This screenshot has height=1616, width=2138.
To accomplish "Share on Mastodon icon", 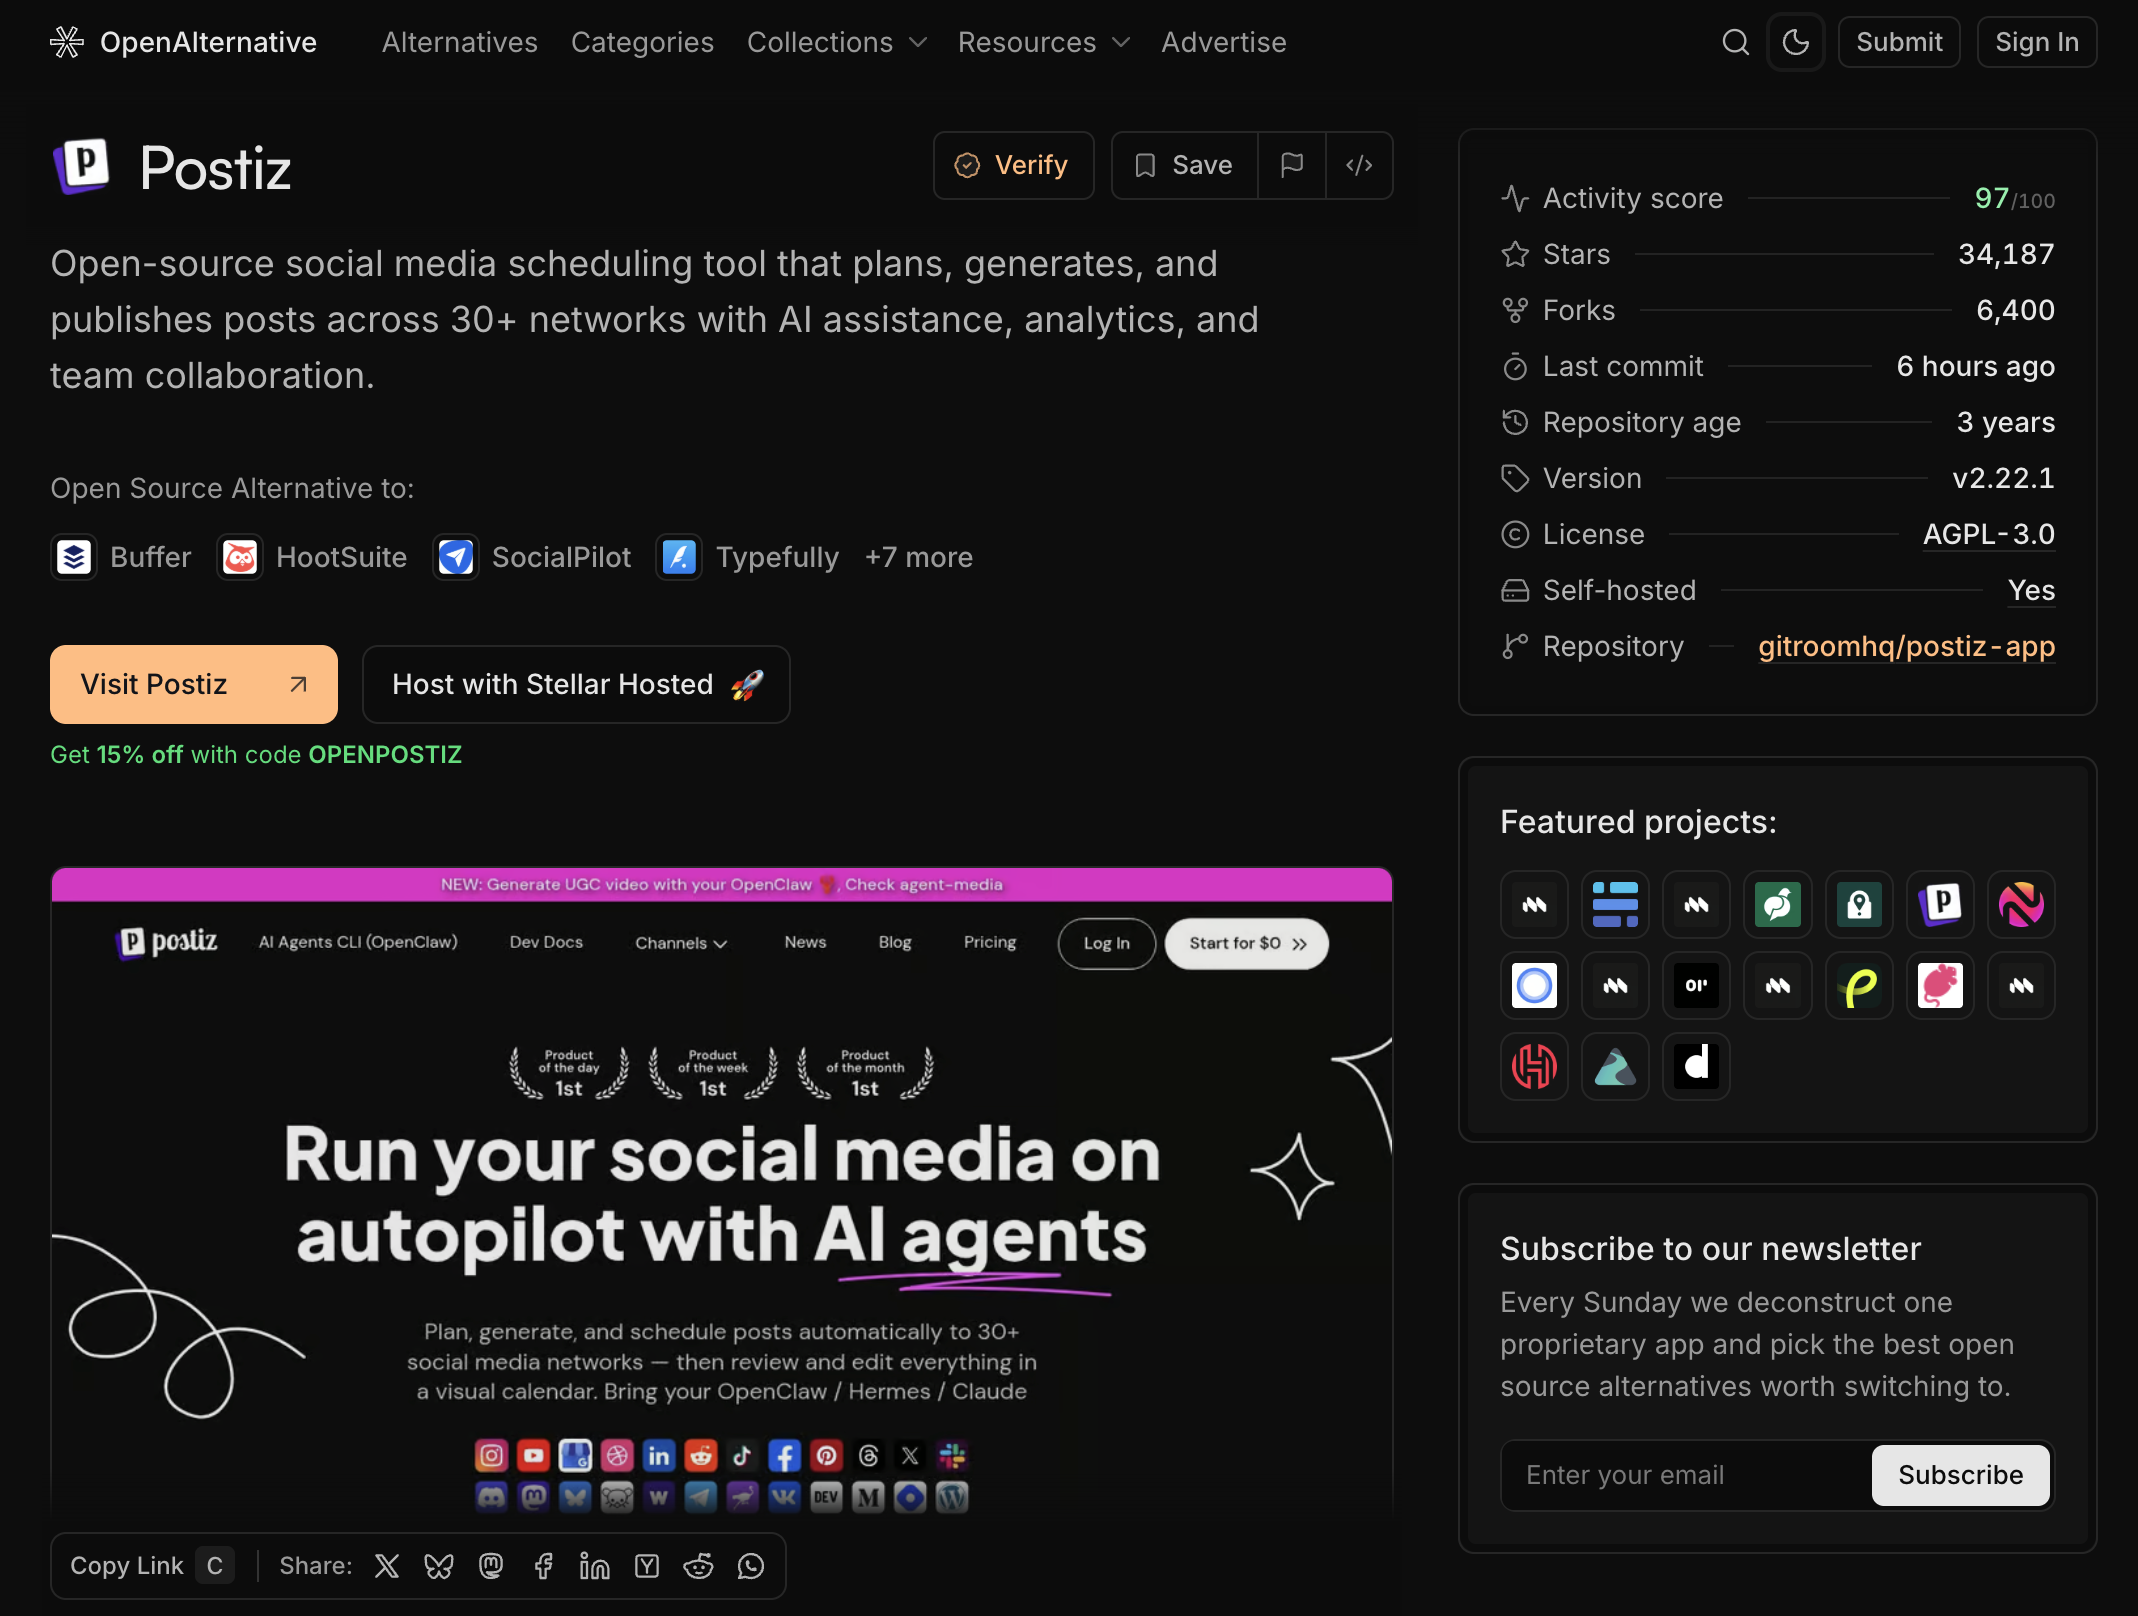I will (491, 1565).
